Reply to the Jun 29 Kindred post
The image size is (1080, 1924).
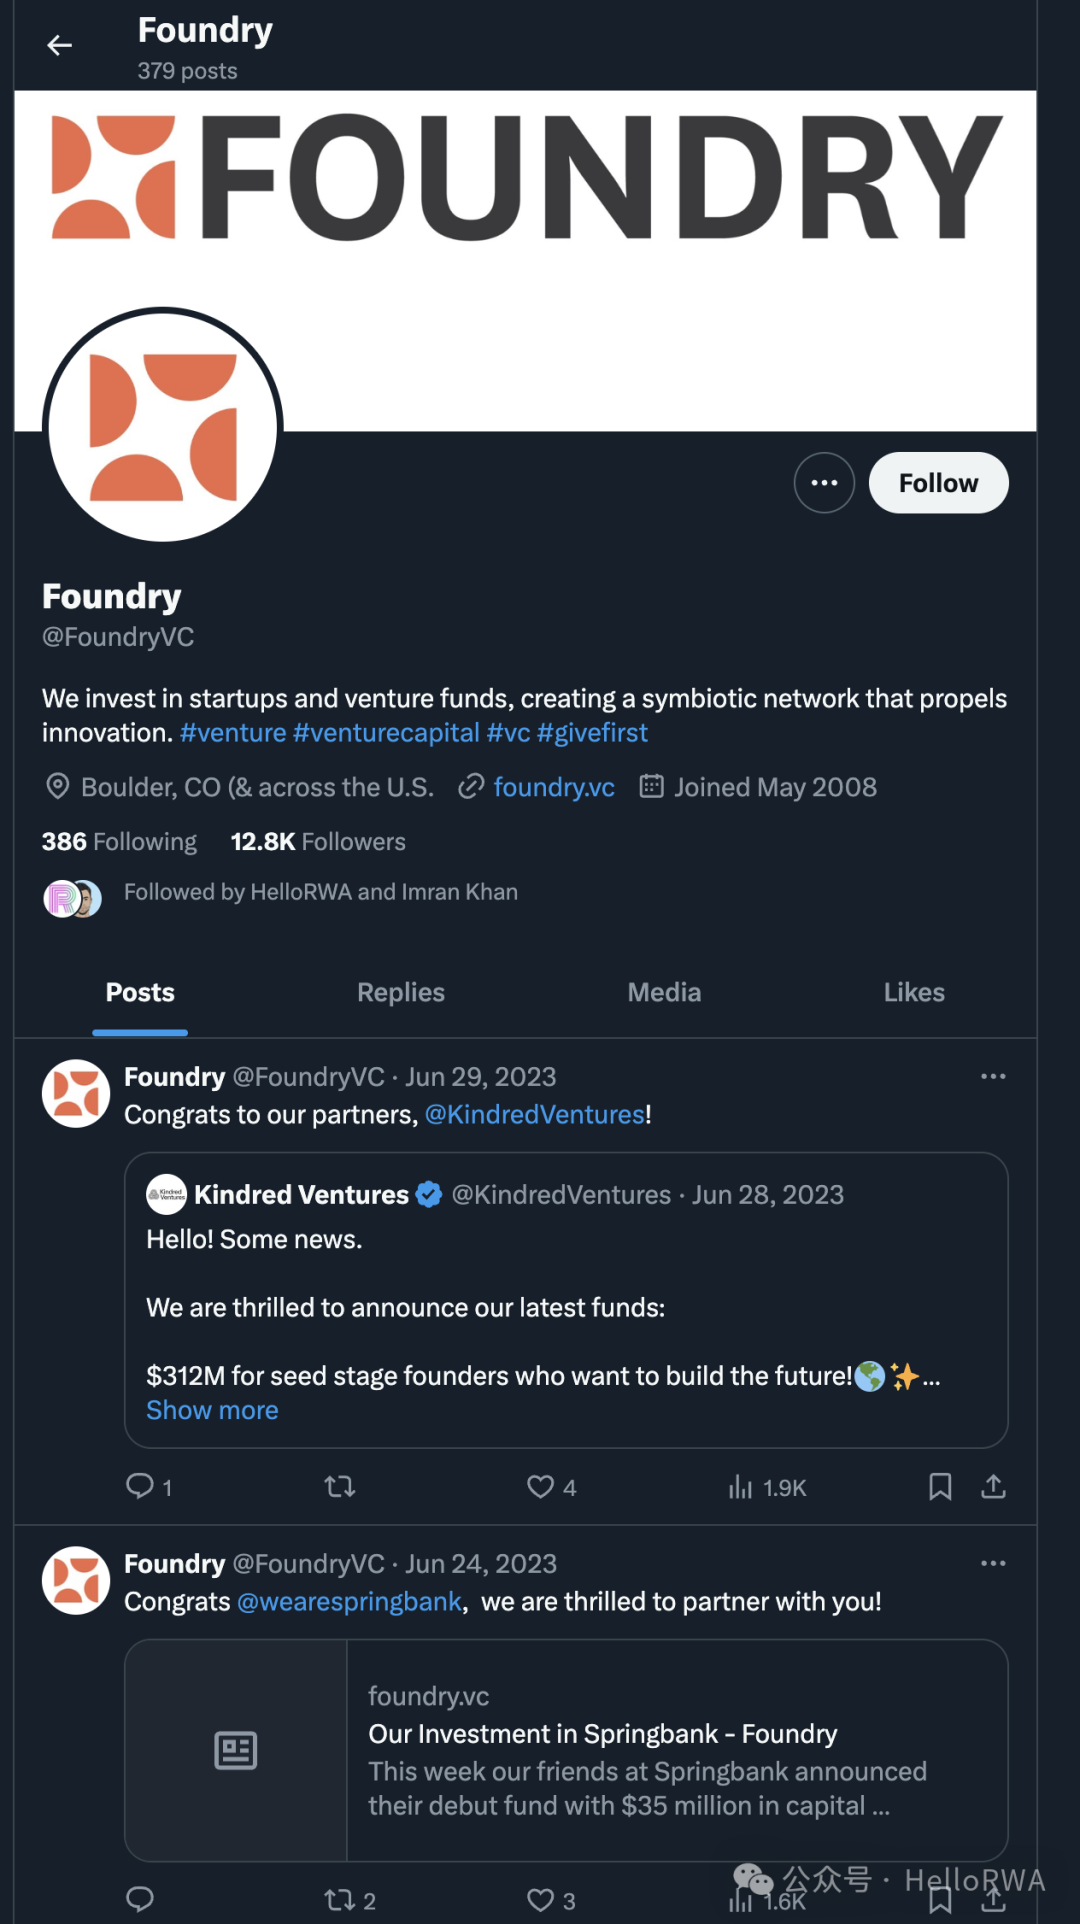click(140, 1486)
